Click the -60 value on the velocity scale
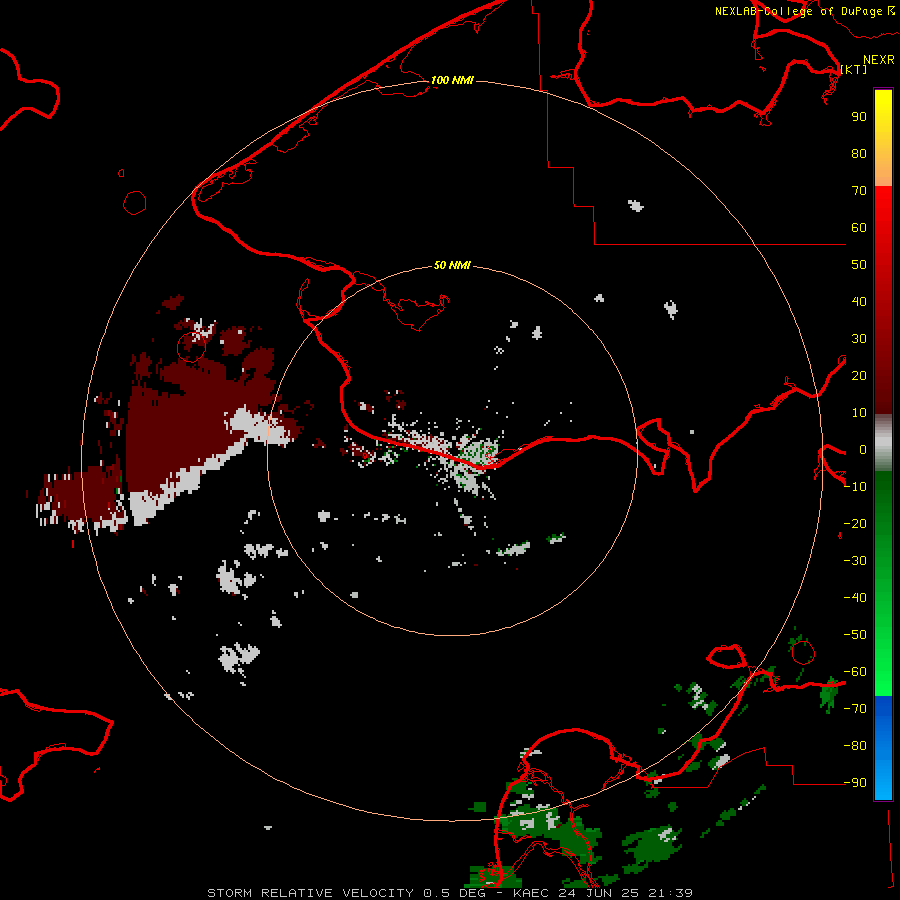The image size is (900, 900). click(855, 672)
